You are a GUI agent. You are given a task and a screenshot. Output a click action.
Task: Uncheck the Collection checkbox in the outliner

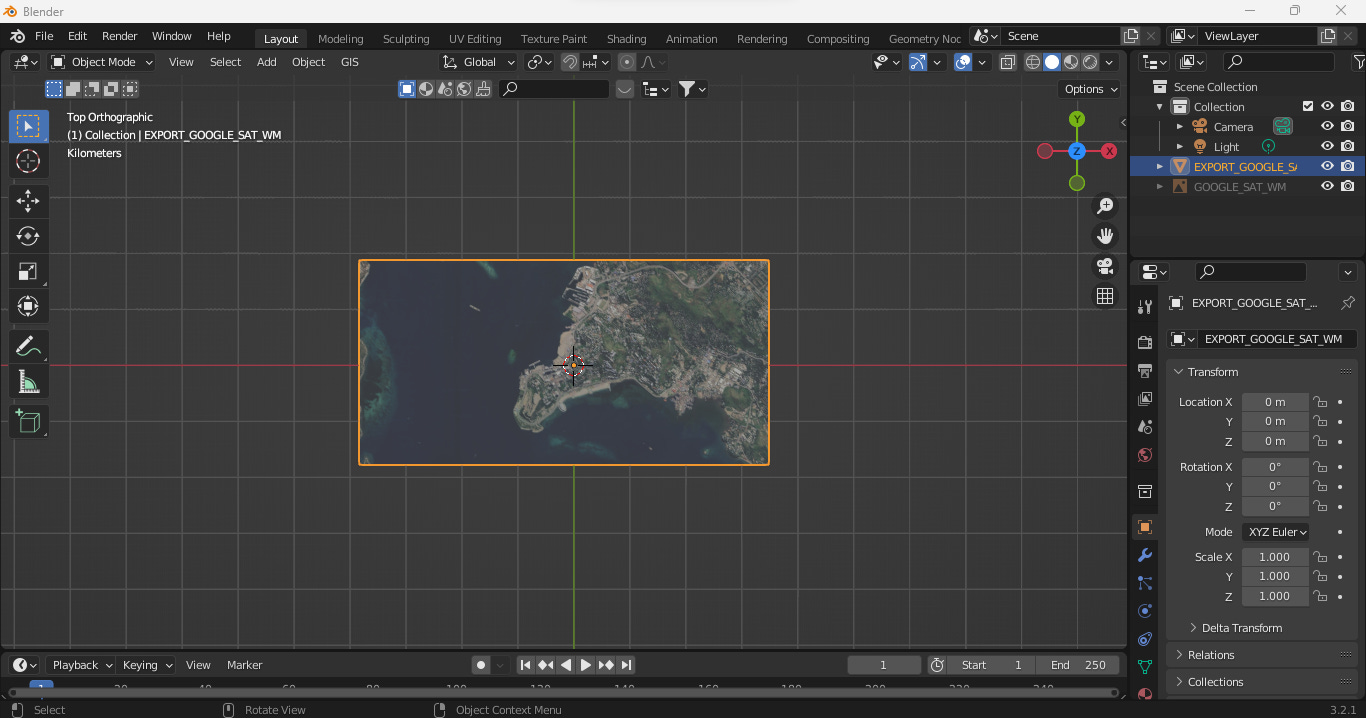click(x=1306, y=106)
